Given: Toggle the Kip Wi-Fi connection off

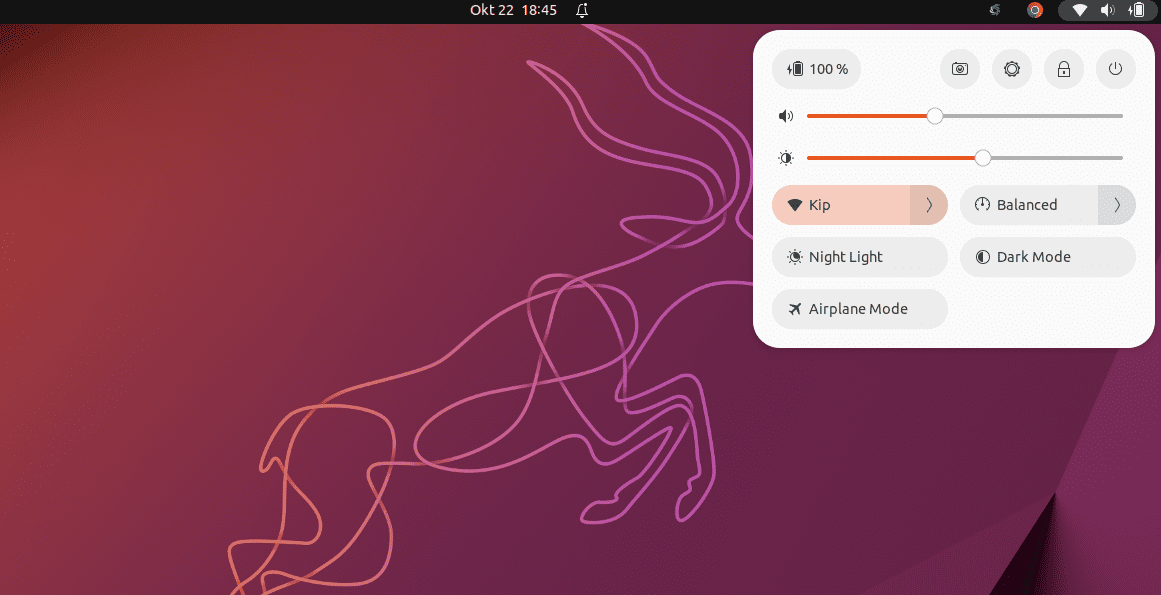Looking at the screenshot, I should (841, 205).
